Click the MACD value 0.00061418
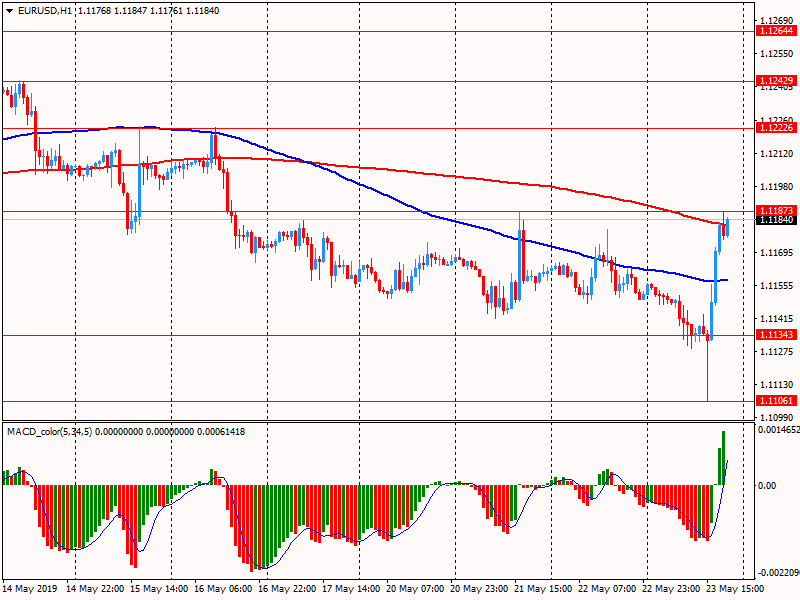 [x=220, y=432]
